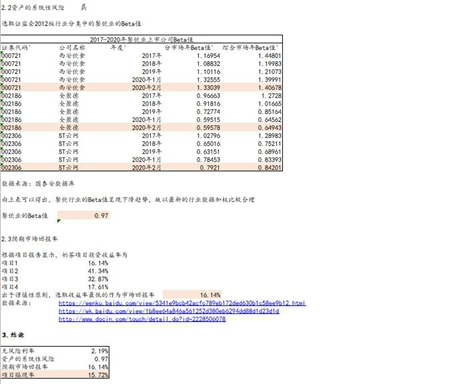Open the wk.baidu.com source link

tap(169, 311)
